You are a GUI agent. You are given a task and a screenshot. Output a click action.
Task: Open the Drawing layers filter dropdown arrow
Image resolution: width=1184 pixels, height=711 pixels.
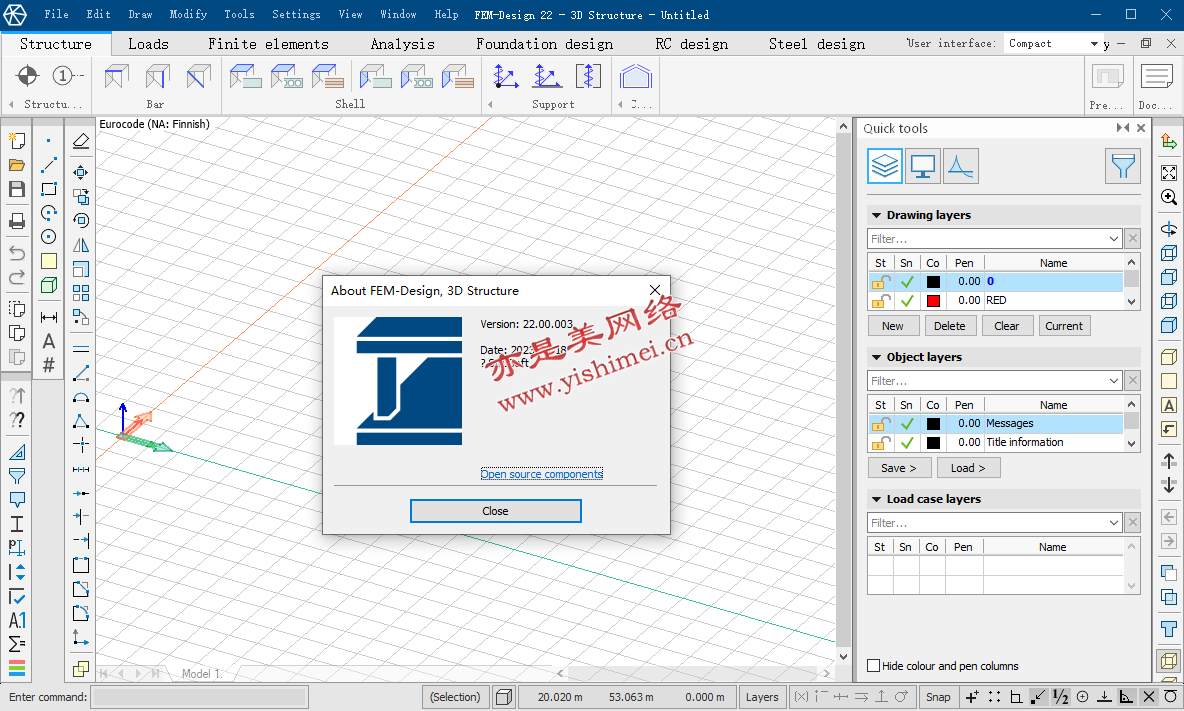coord(1114,239)
